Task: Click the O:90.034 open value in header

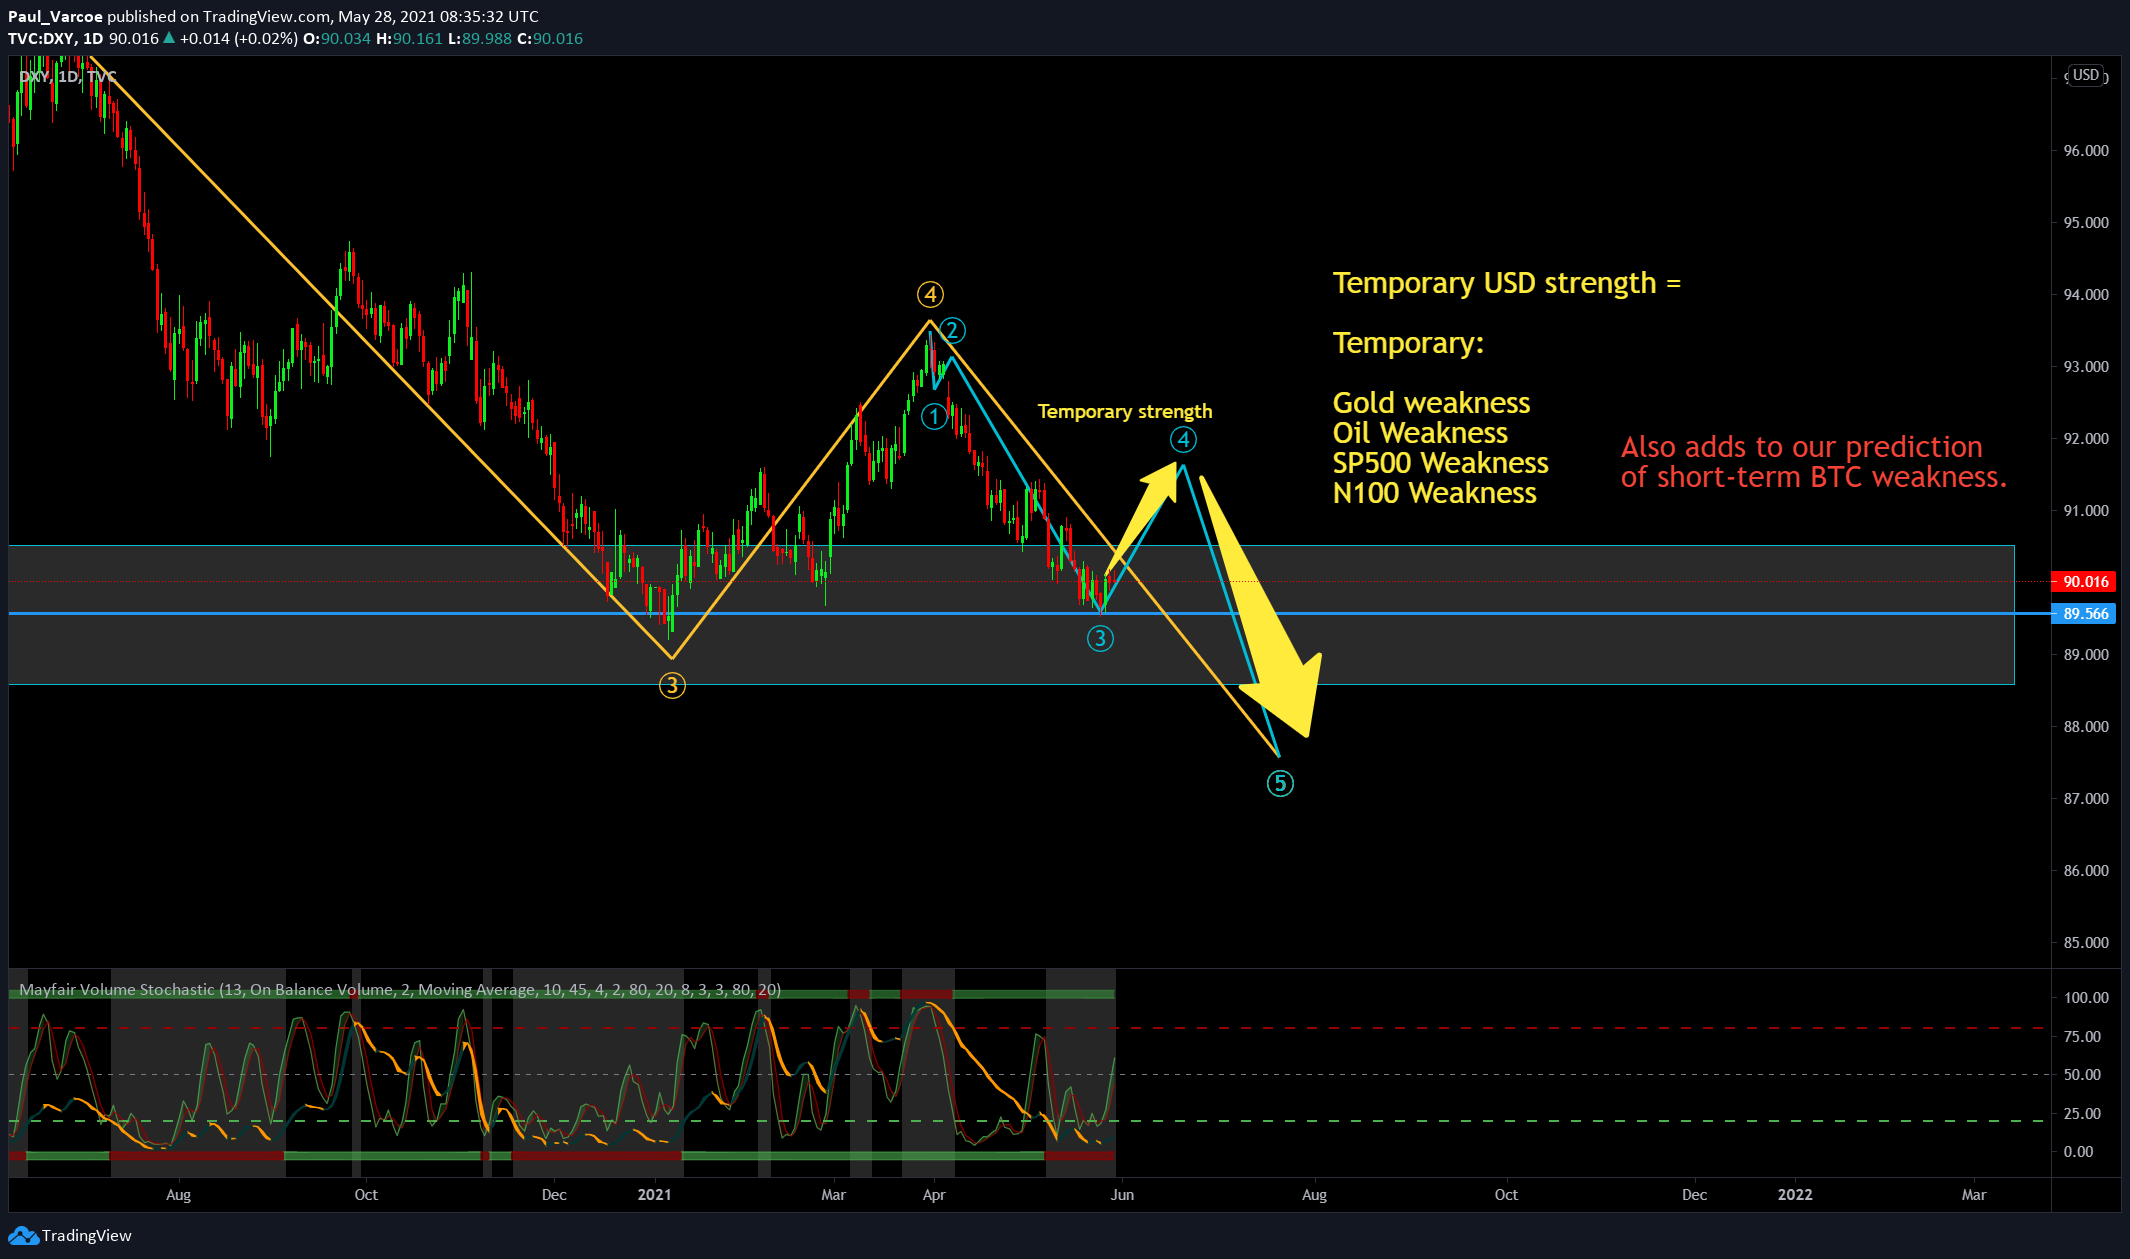Action: point(337,38)
